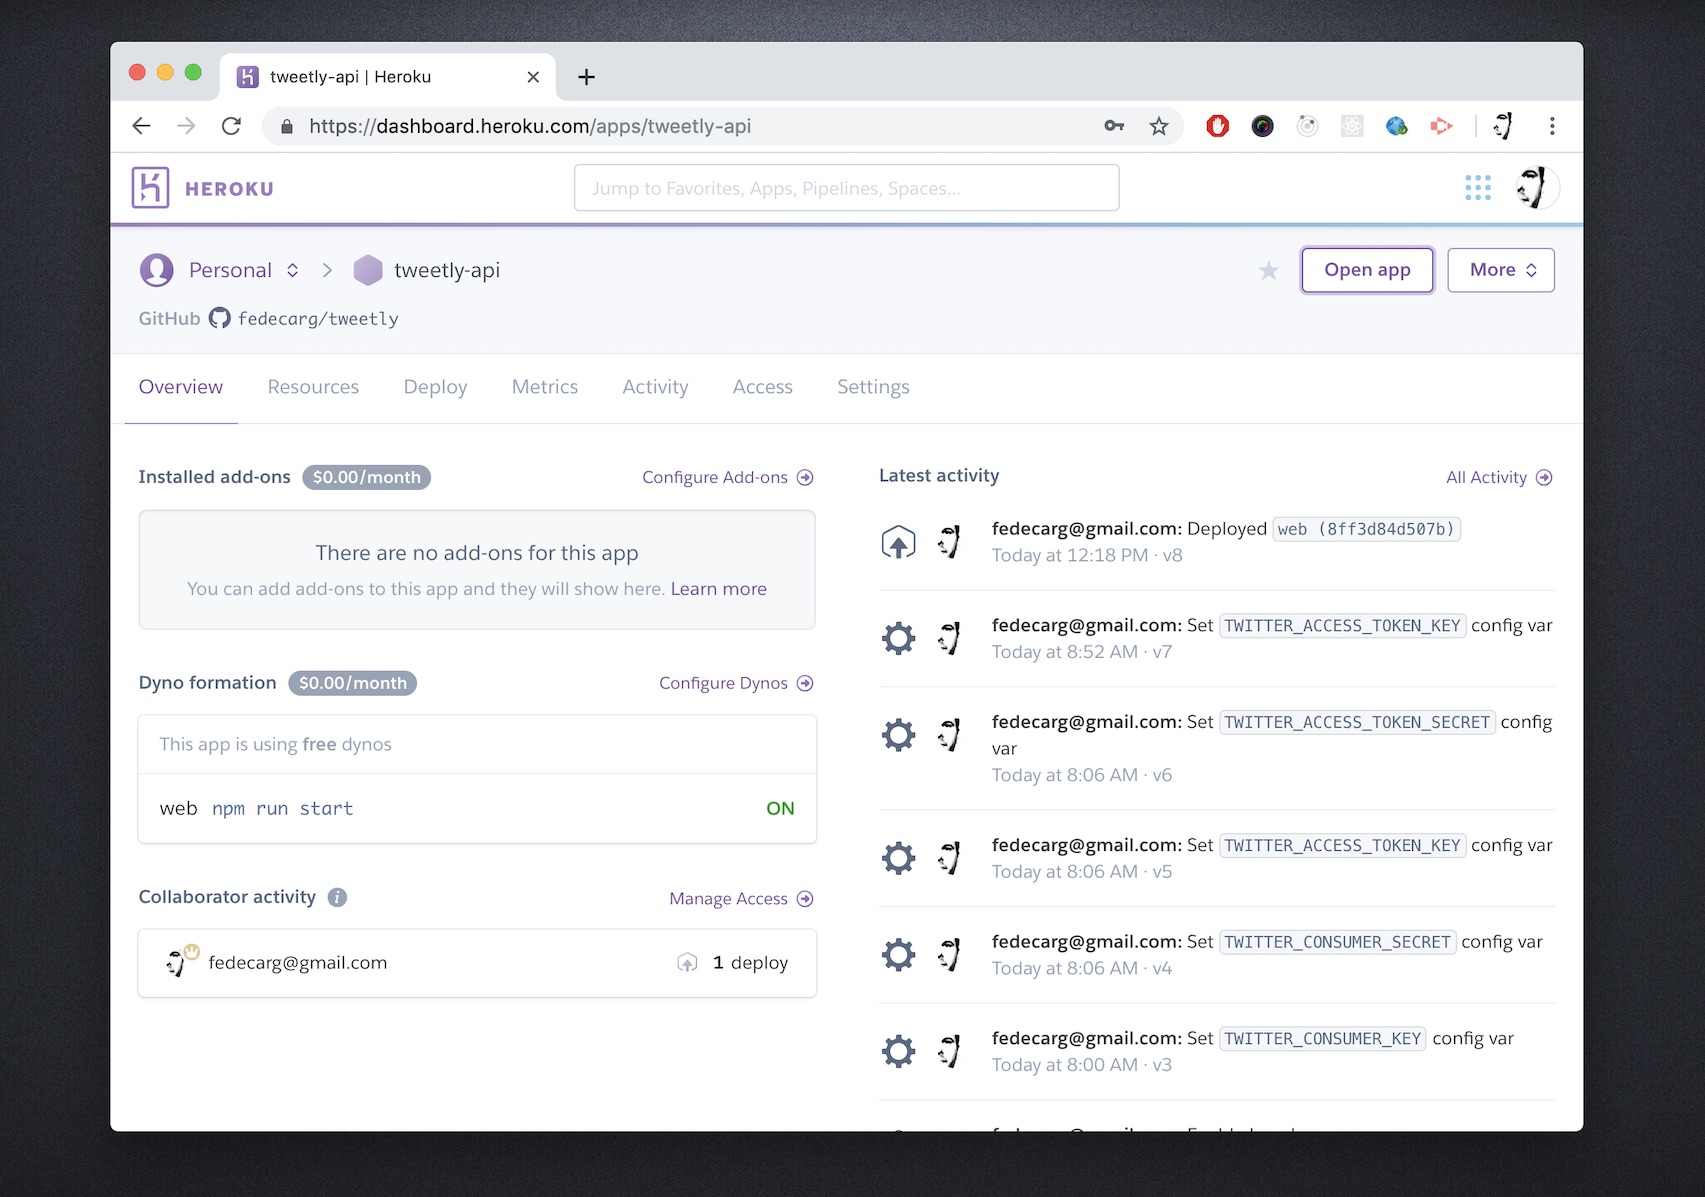The image size is (1705, 1197).
Task: Click the Open app button
Action: (x=1367, y=270)
